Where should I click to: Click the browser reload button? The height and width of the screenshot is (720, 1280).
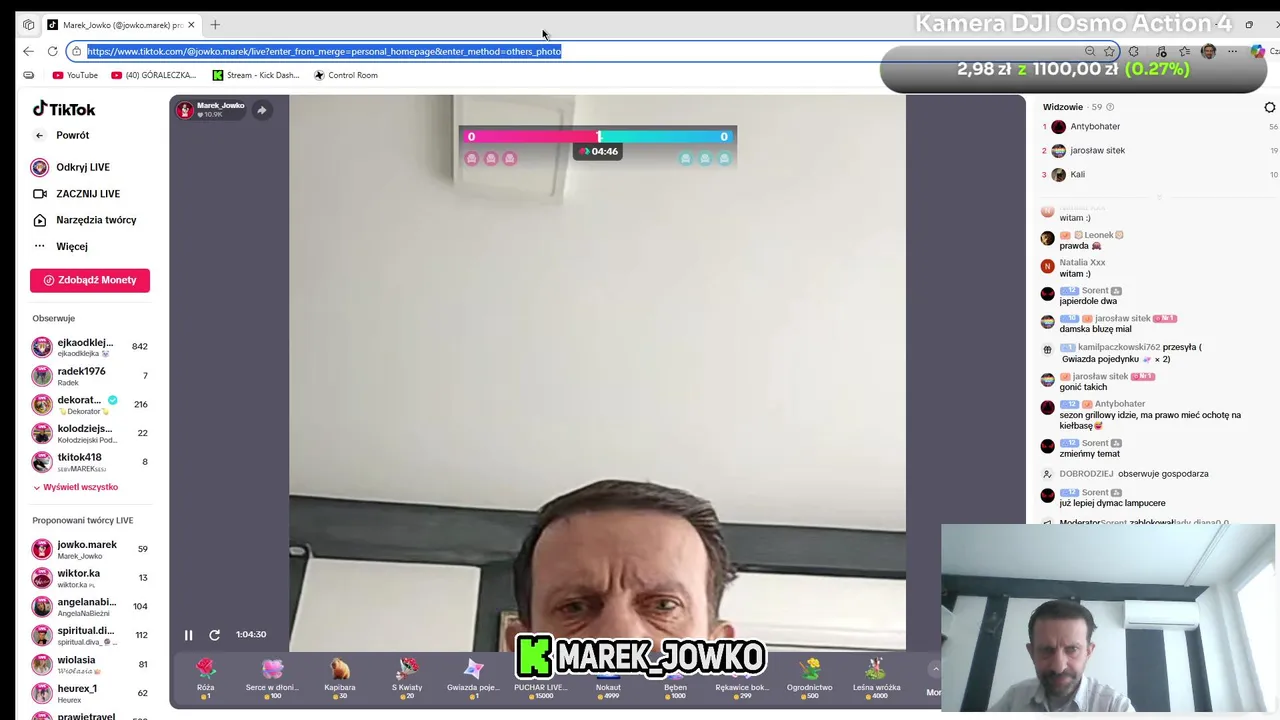coord(53,51)
